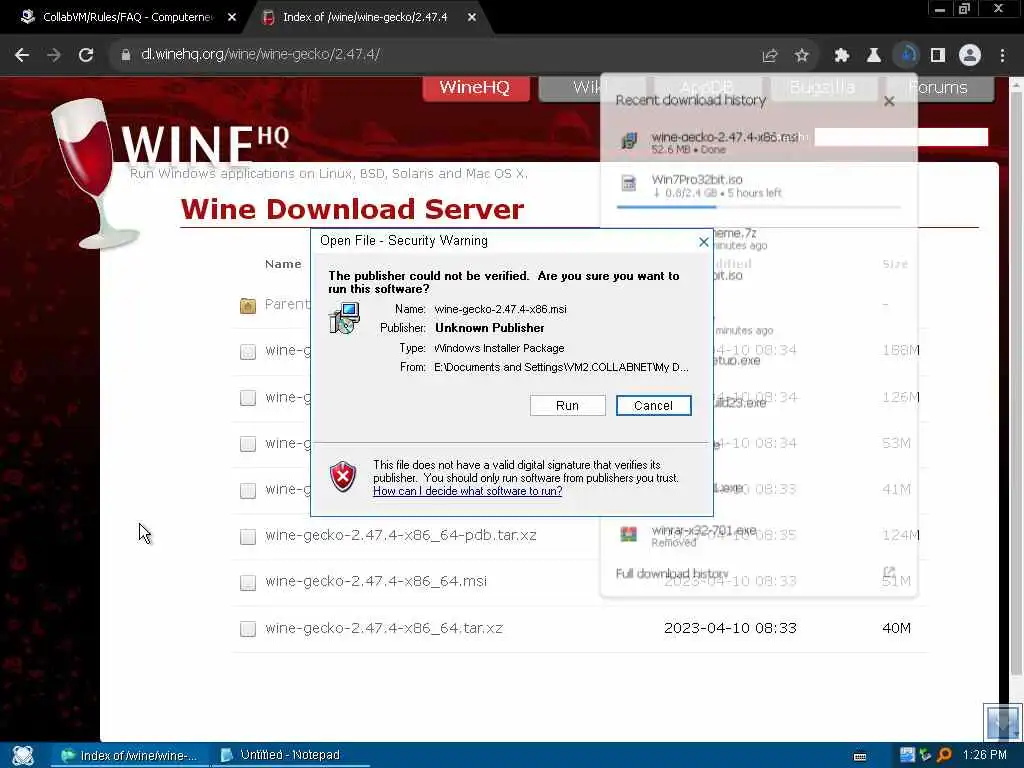The image size is (1024, 768).
Task: Open the profile avatar icon
Action: click(970, 56)
